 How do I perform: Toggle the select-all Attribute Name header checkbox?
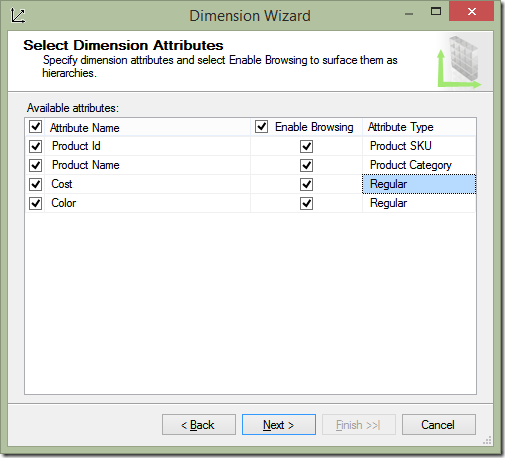click(35, 127)
